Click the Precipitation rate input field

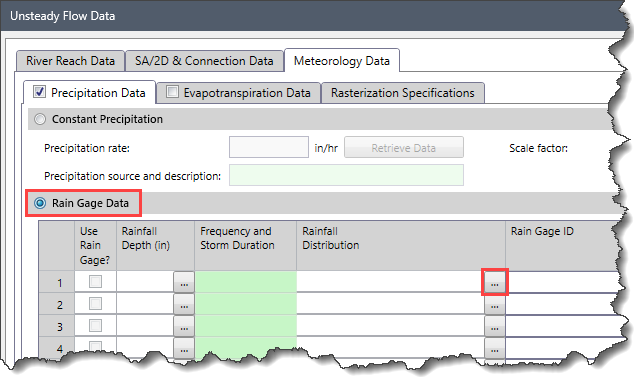click(269, 147)
